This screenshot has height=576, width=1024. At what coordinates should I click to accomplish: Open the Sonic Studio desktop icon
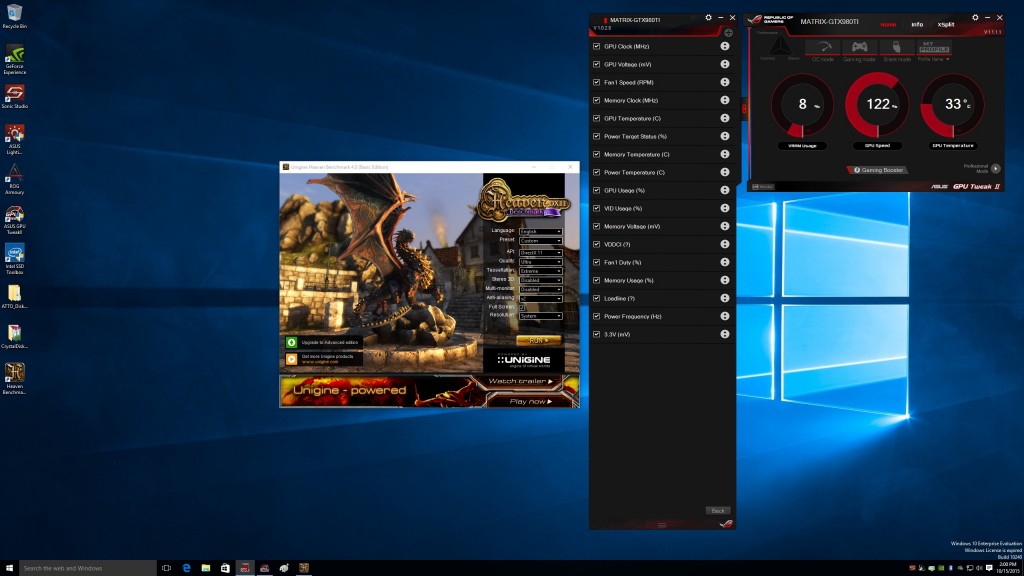click(x=14, y=96)
